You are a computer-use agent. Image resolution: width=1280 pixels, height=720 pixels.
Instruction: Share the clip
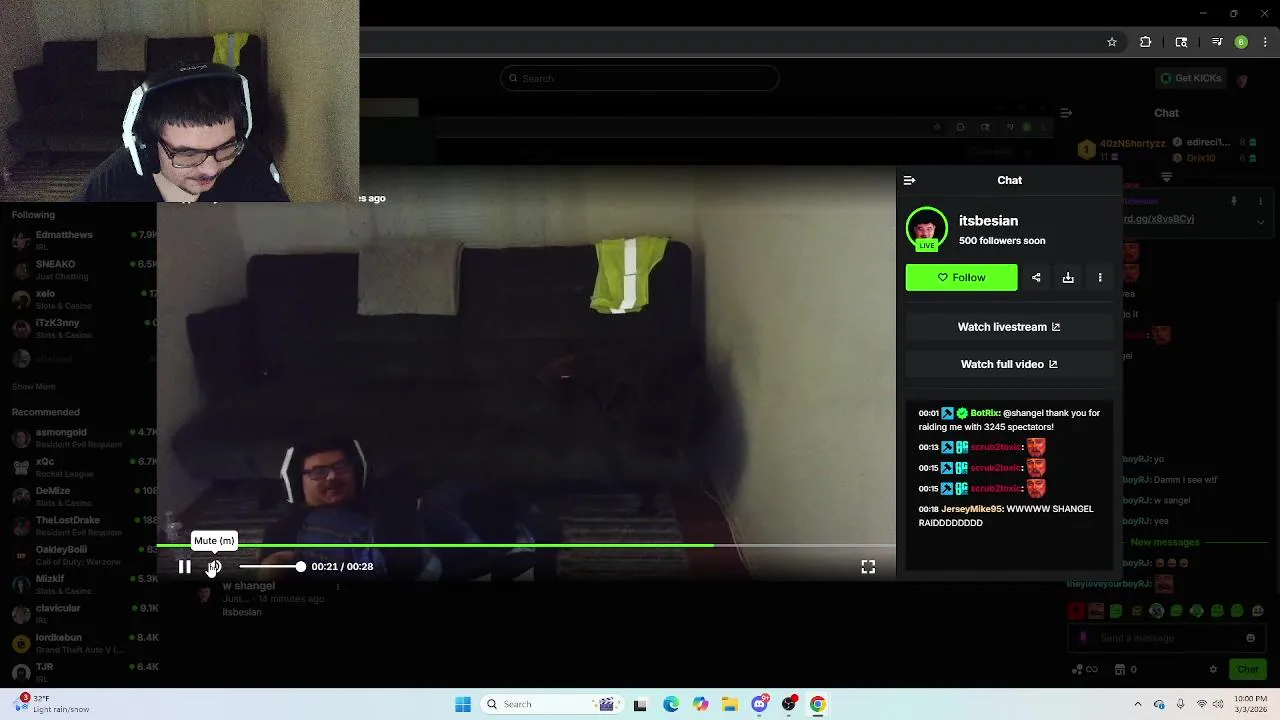coord(1036,278)
